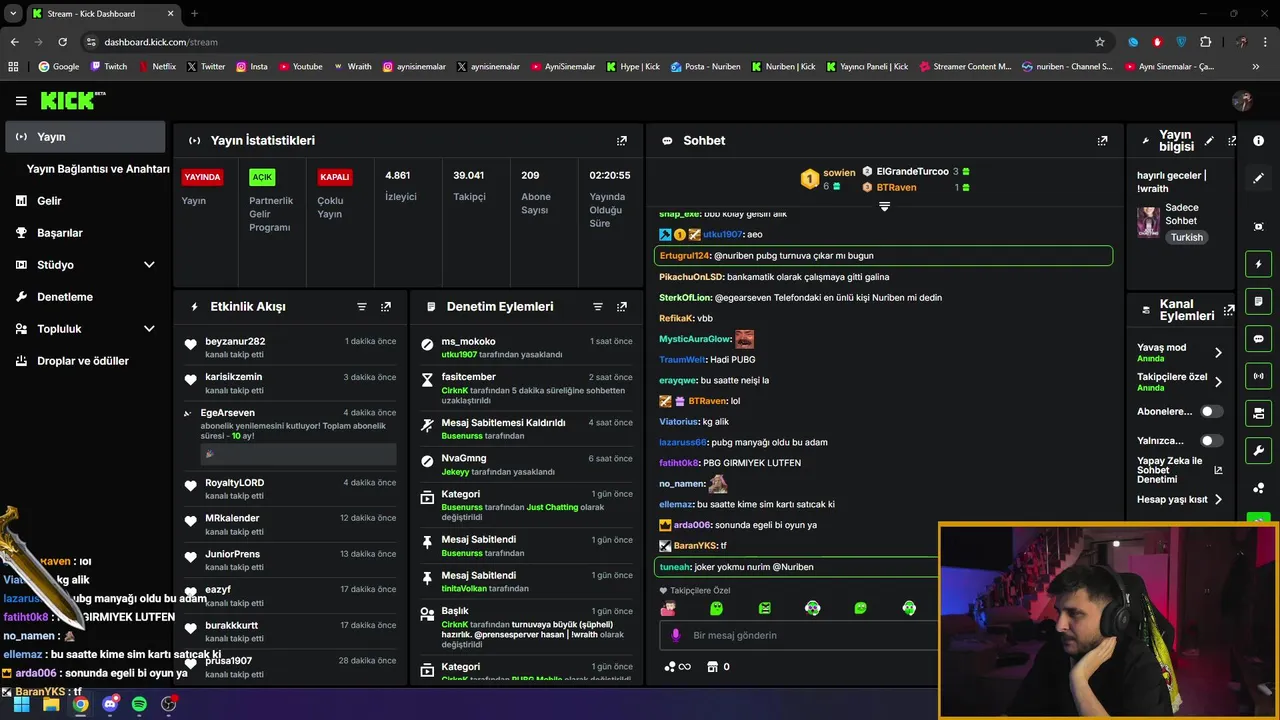
Task: Open the Hesap yaşı kısıt chevron
Action: coord(1218,499)
